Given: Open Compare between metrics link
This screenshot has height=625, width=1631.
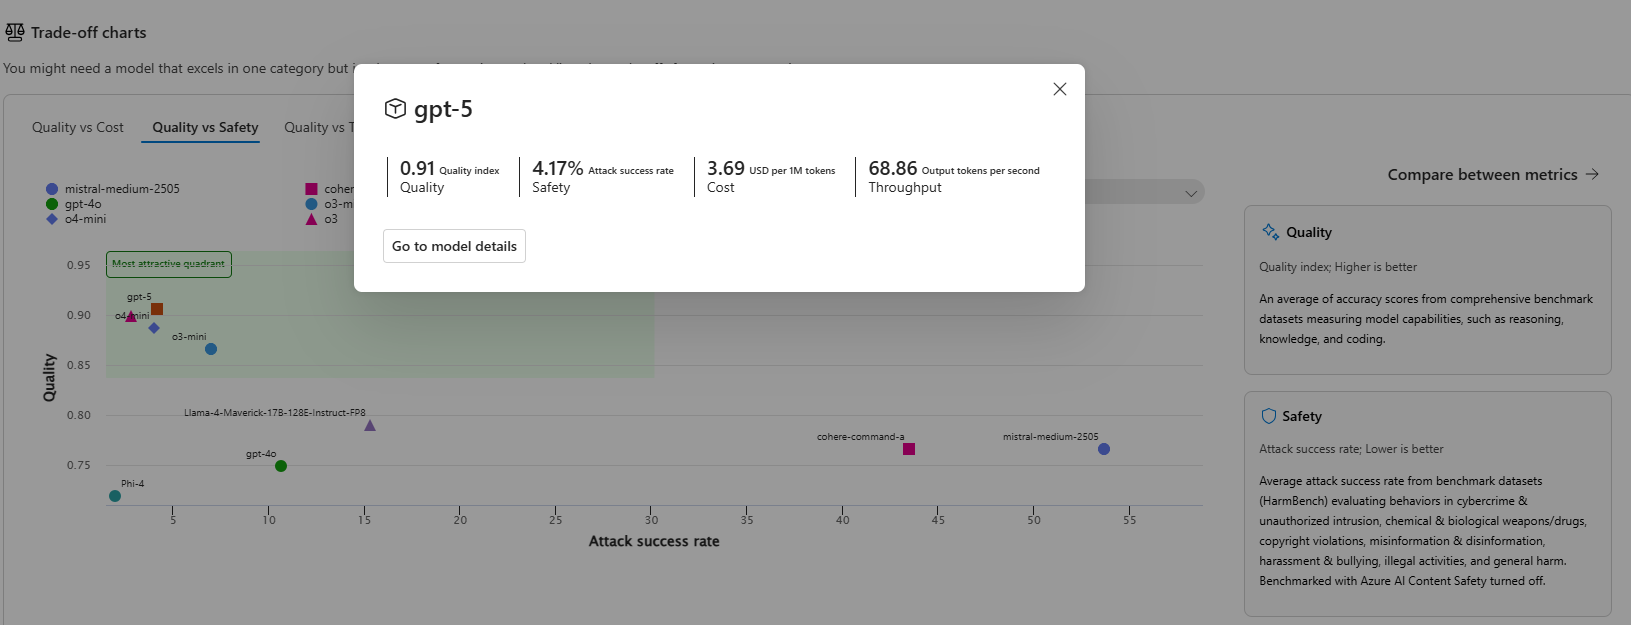Looking at the screenshot, I should point(1493,174).
